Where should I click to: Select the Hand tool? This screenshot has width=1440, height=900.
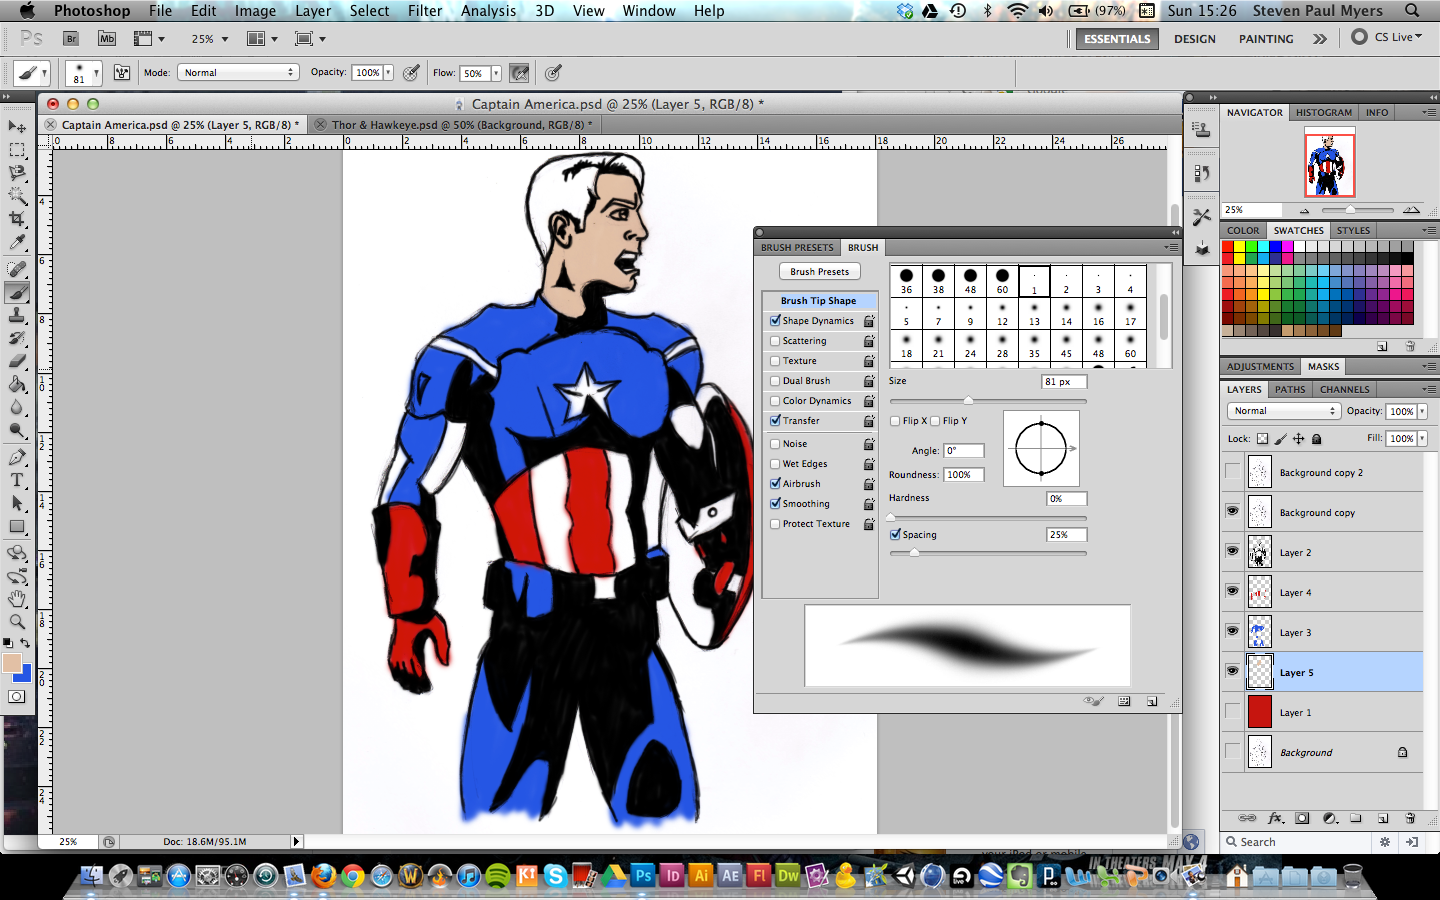click(17, 599)
